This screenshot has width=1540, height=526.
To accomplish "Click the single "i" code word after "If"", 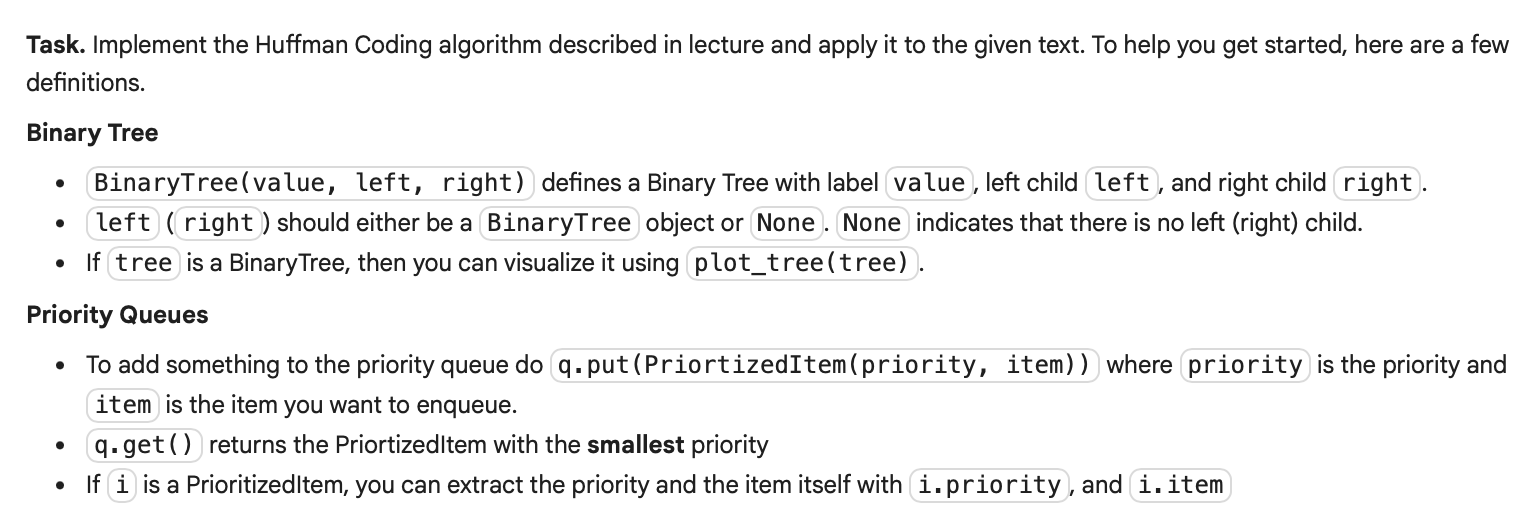I will click(x=121, y=485).
